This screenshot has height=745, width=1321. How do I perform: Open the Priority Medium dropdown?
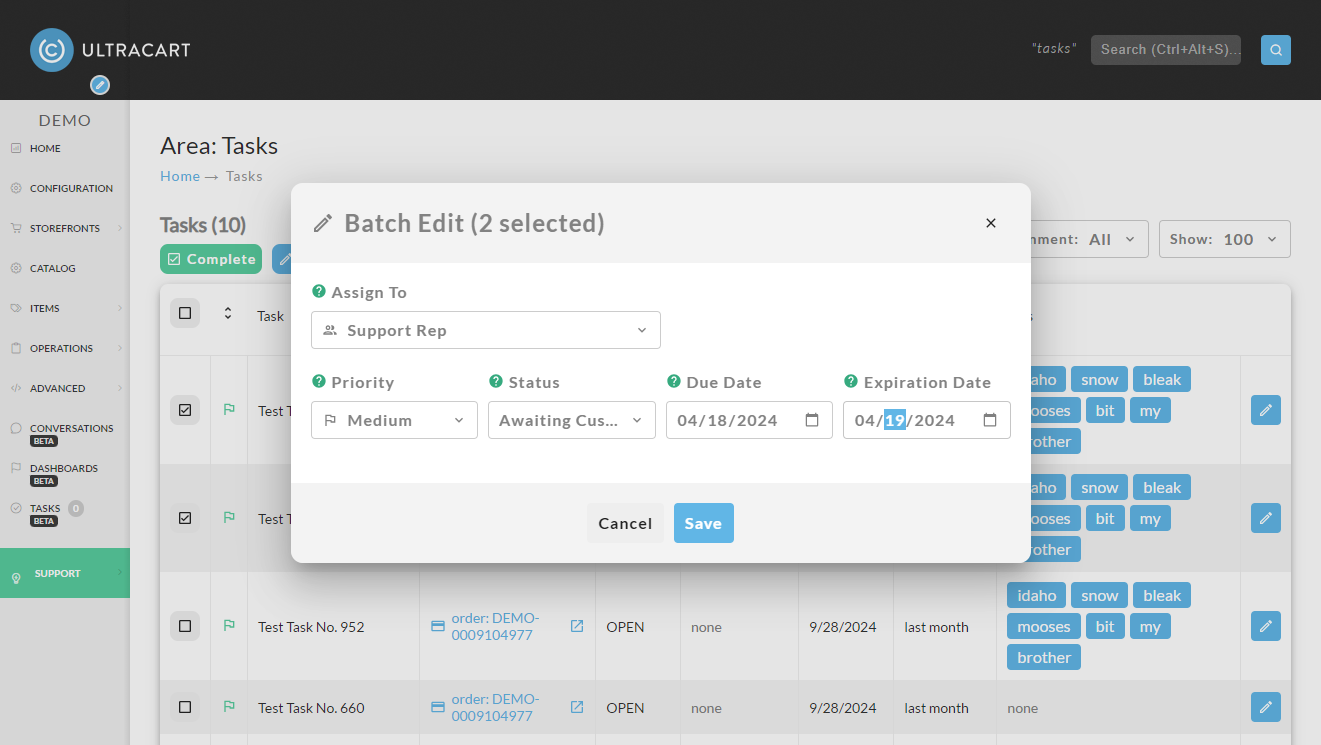coord(394,420)
